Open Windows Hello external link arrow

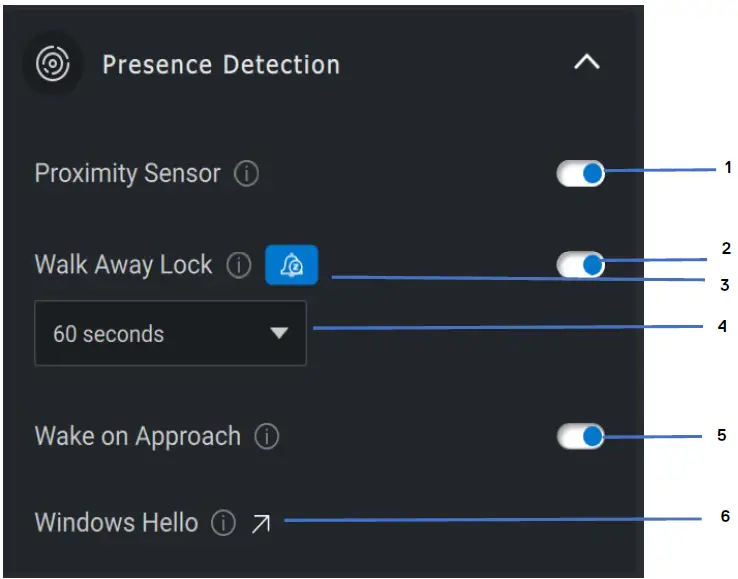(x=261, y=523)
